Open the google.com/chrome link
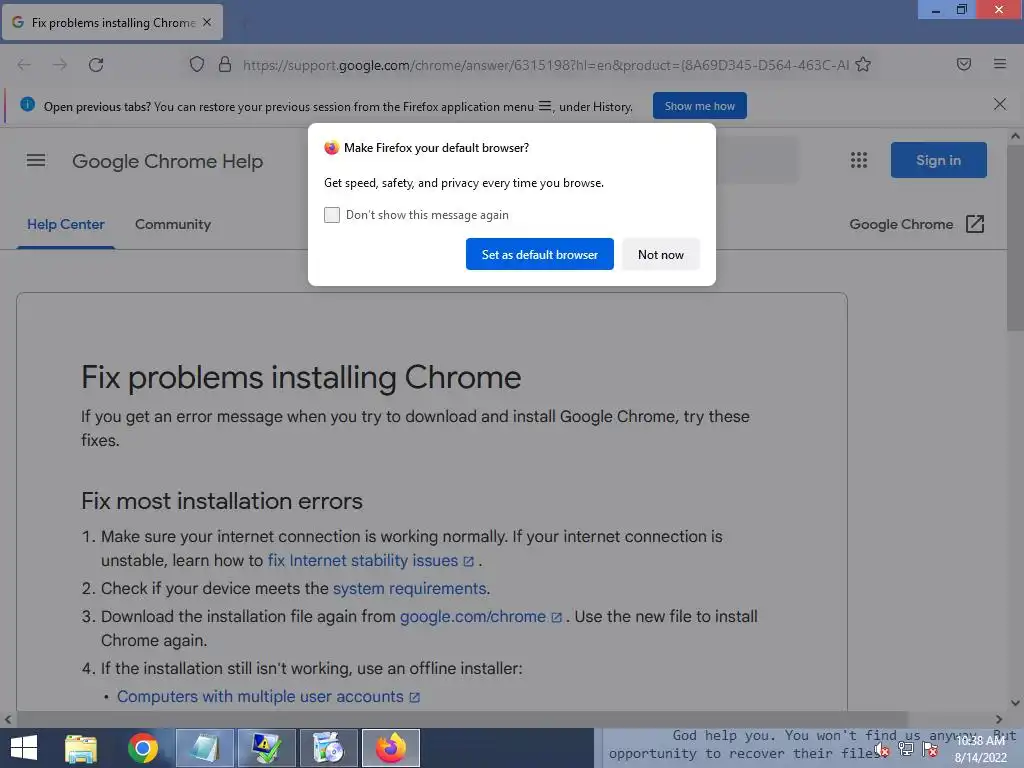 tap(480, 616)
